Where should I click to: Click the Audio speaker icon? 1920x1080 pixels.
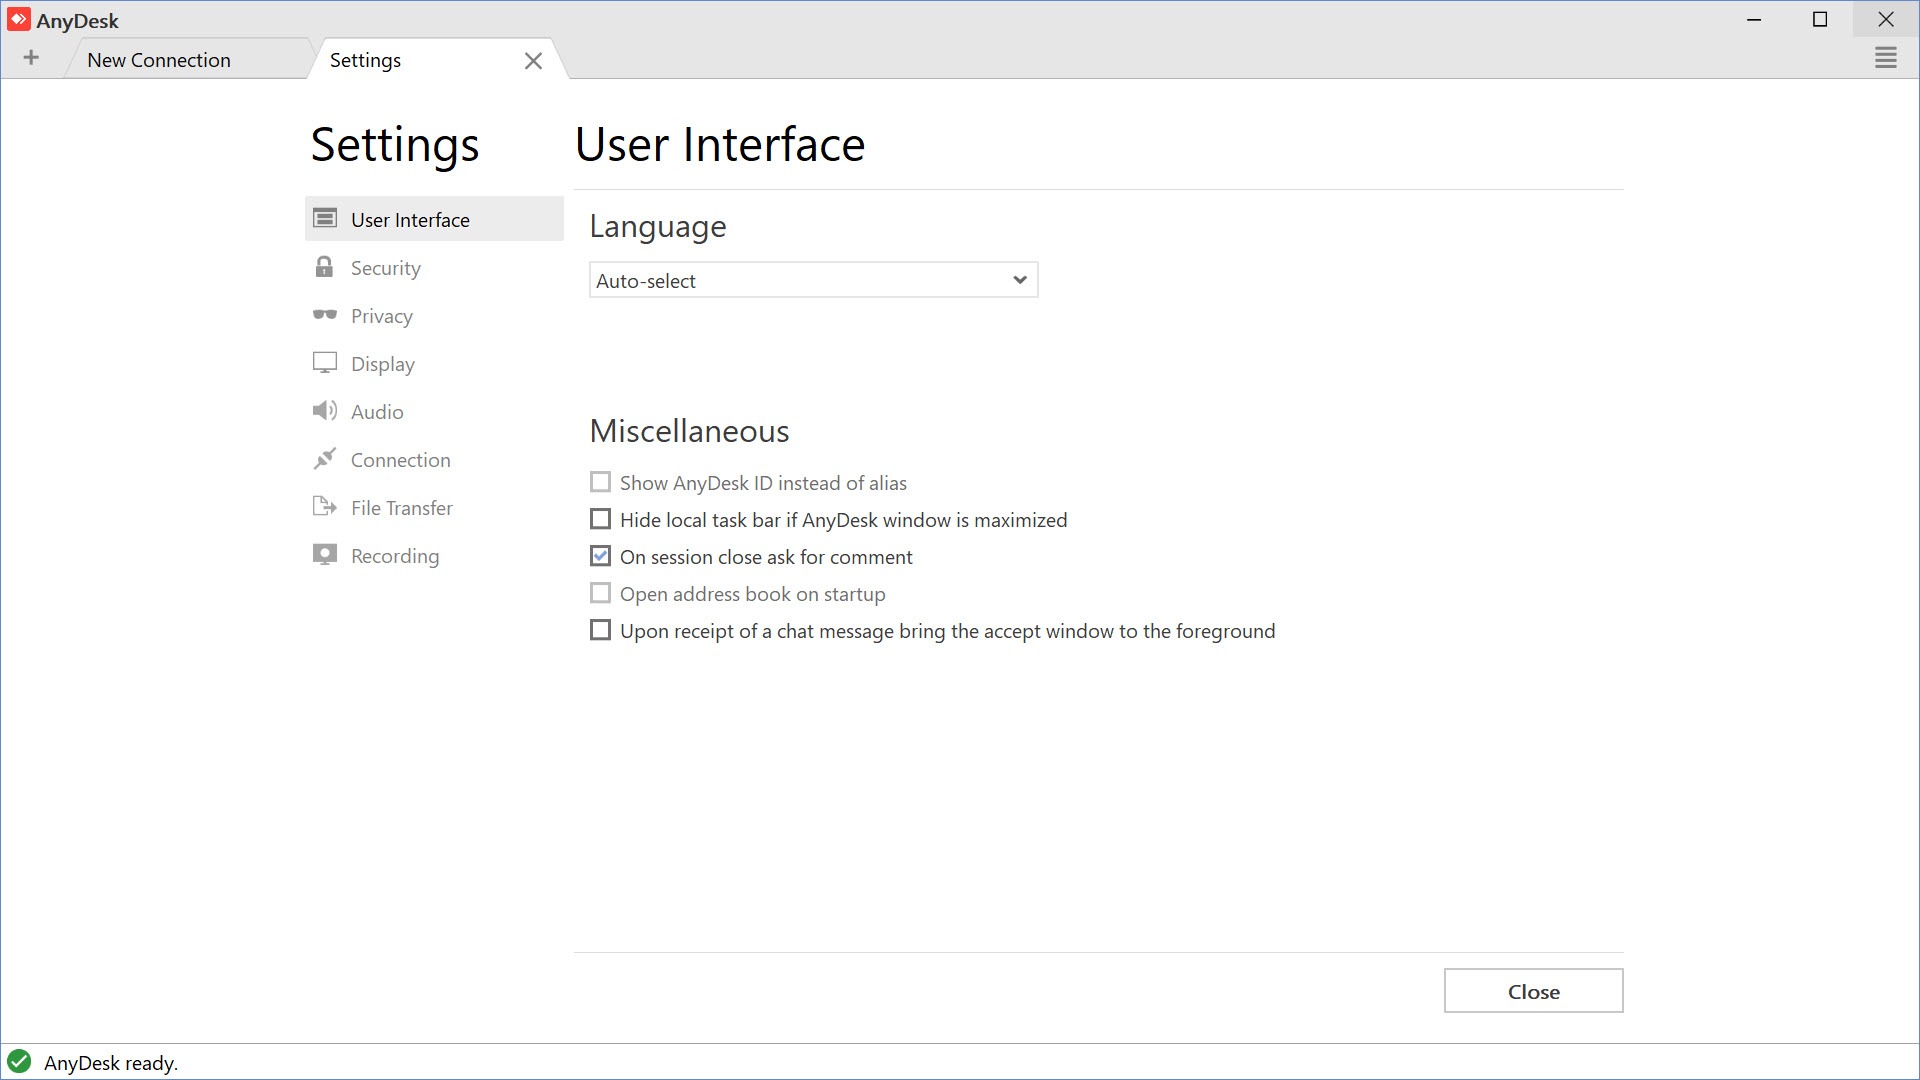pyautogui.click(x=324, y=411)
